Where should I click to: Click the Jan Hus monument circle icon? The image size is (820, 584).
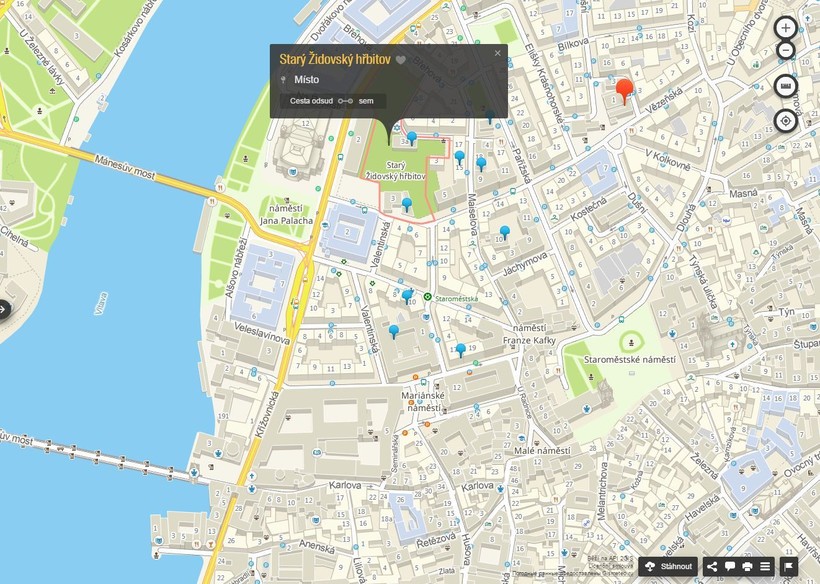click(x=631, y=342)
